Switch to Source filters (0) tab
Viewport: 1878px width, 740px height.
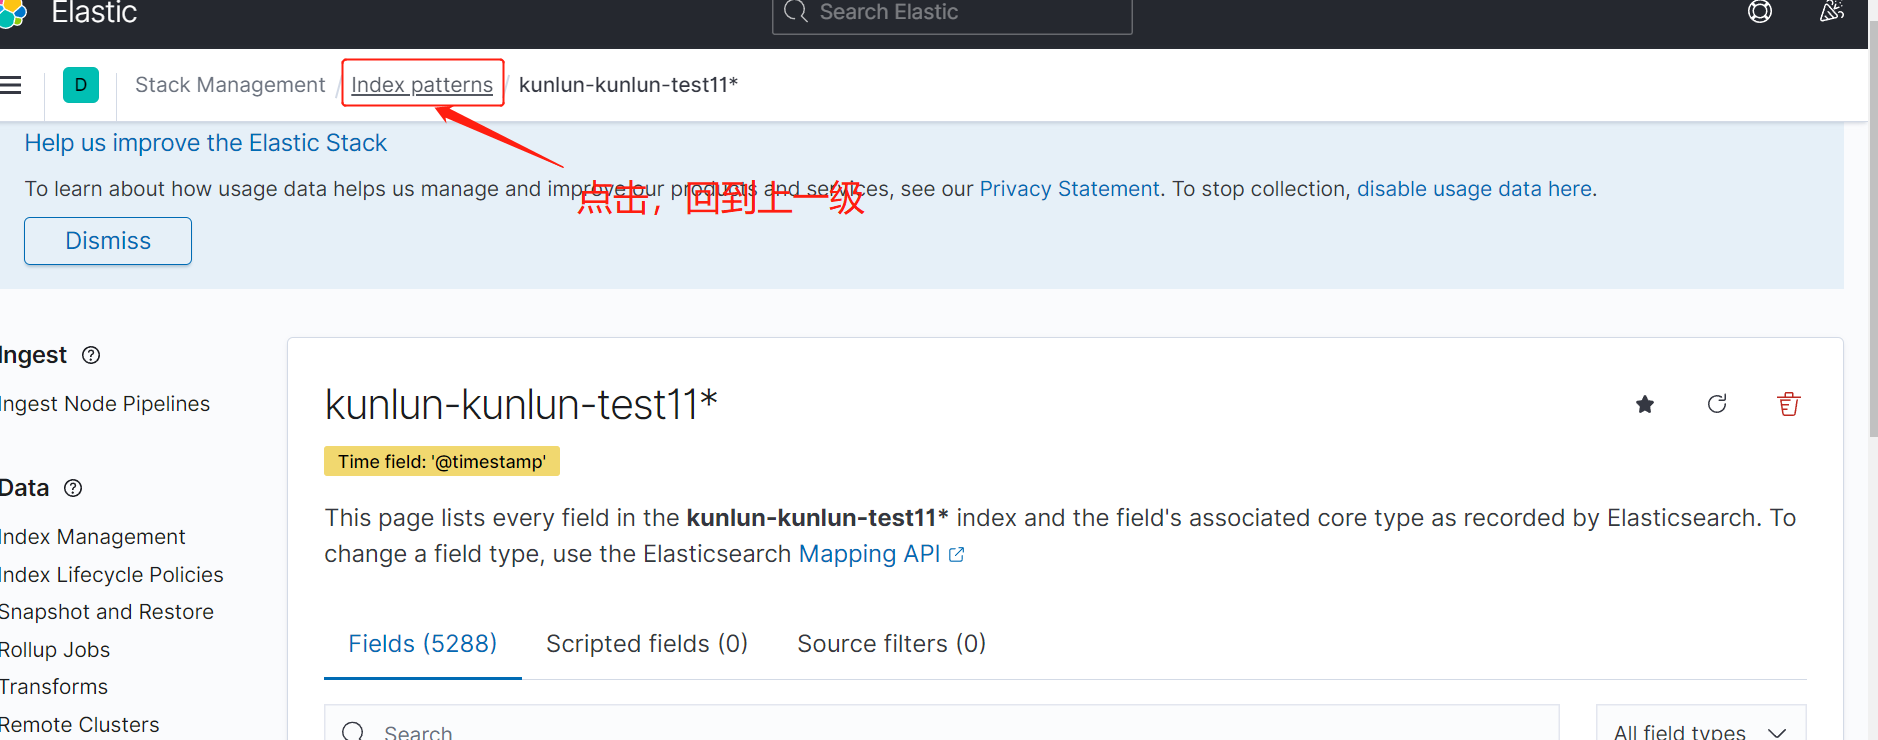(x=892, y=644)
